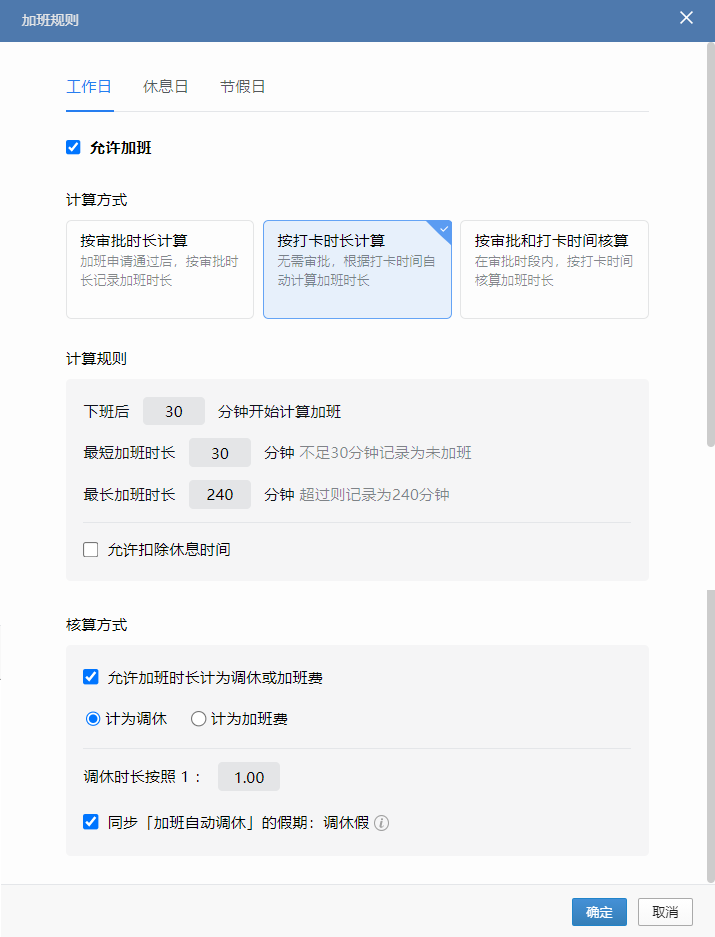Switch to the 休息日 tab
The width and height of the screenshot is (715, 937).
coord(166,87)
